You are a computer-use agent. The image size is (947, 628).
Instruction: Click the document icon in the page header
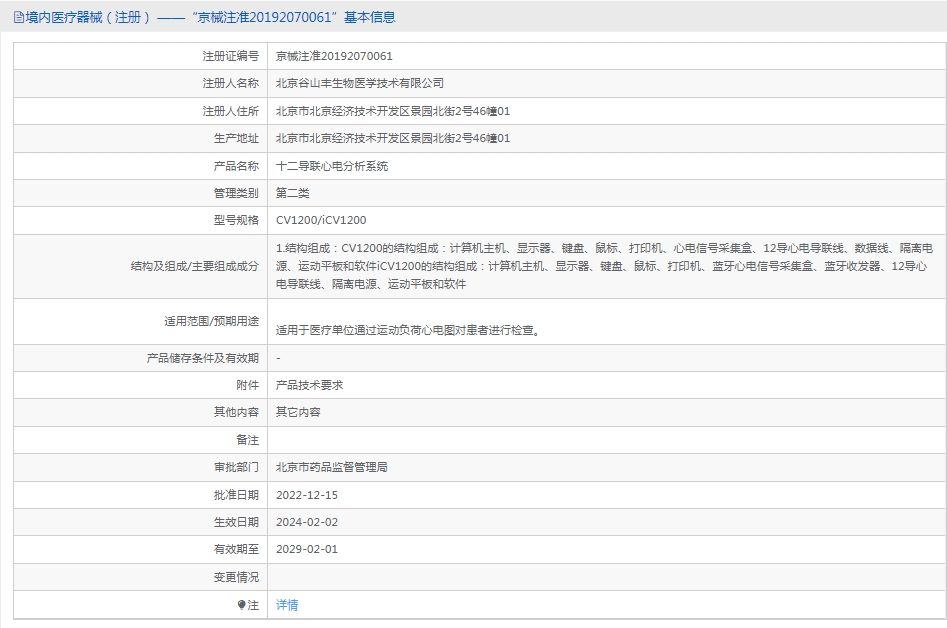pos(19,18)
